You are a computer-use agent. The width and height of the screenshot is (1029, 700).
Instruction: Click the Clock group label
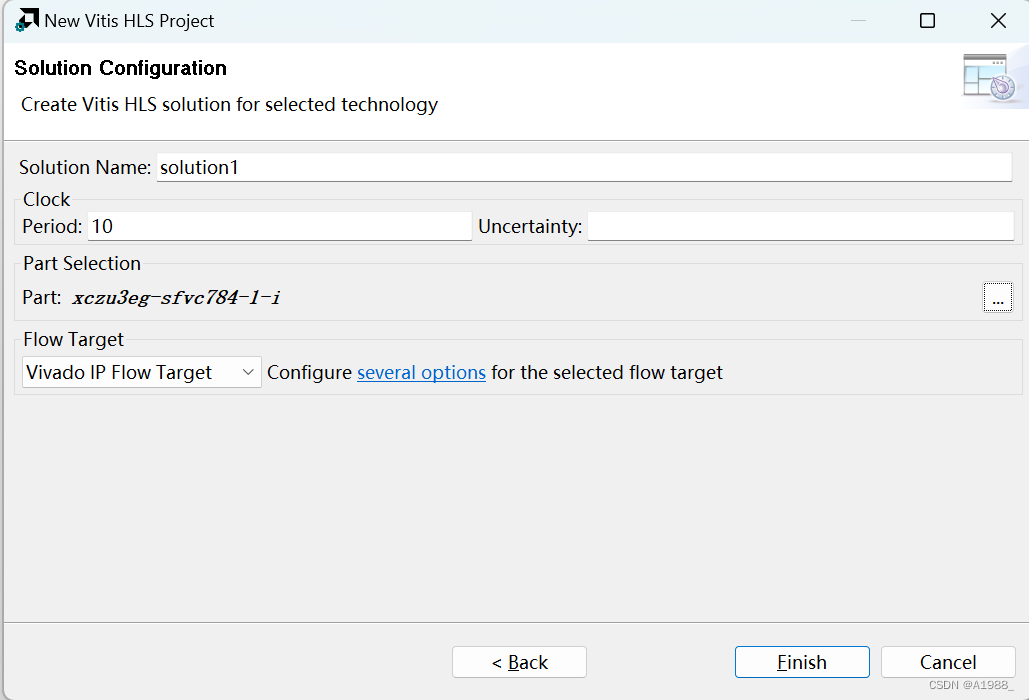click(x=46, y=199)
